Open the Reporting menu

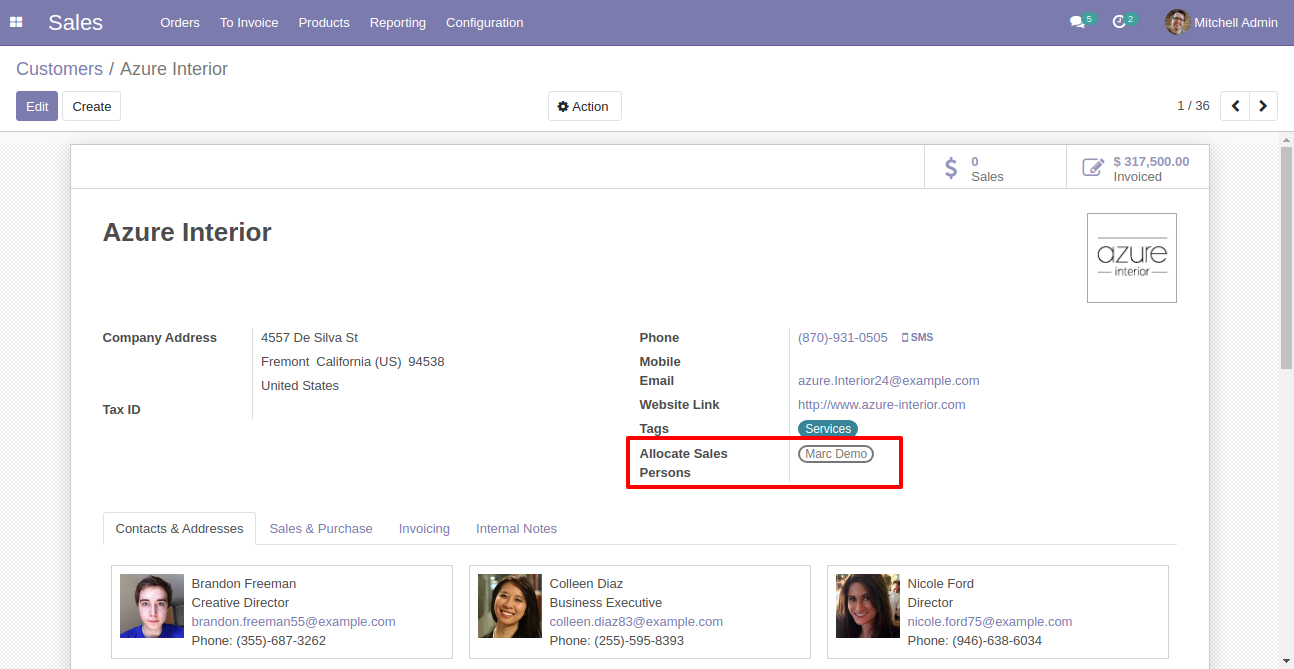coord(398,22)
